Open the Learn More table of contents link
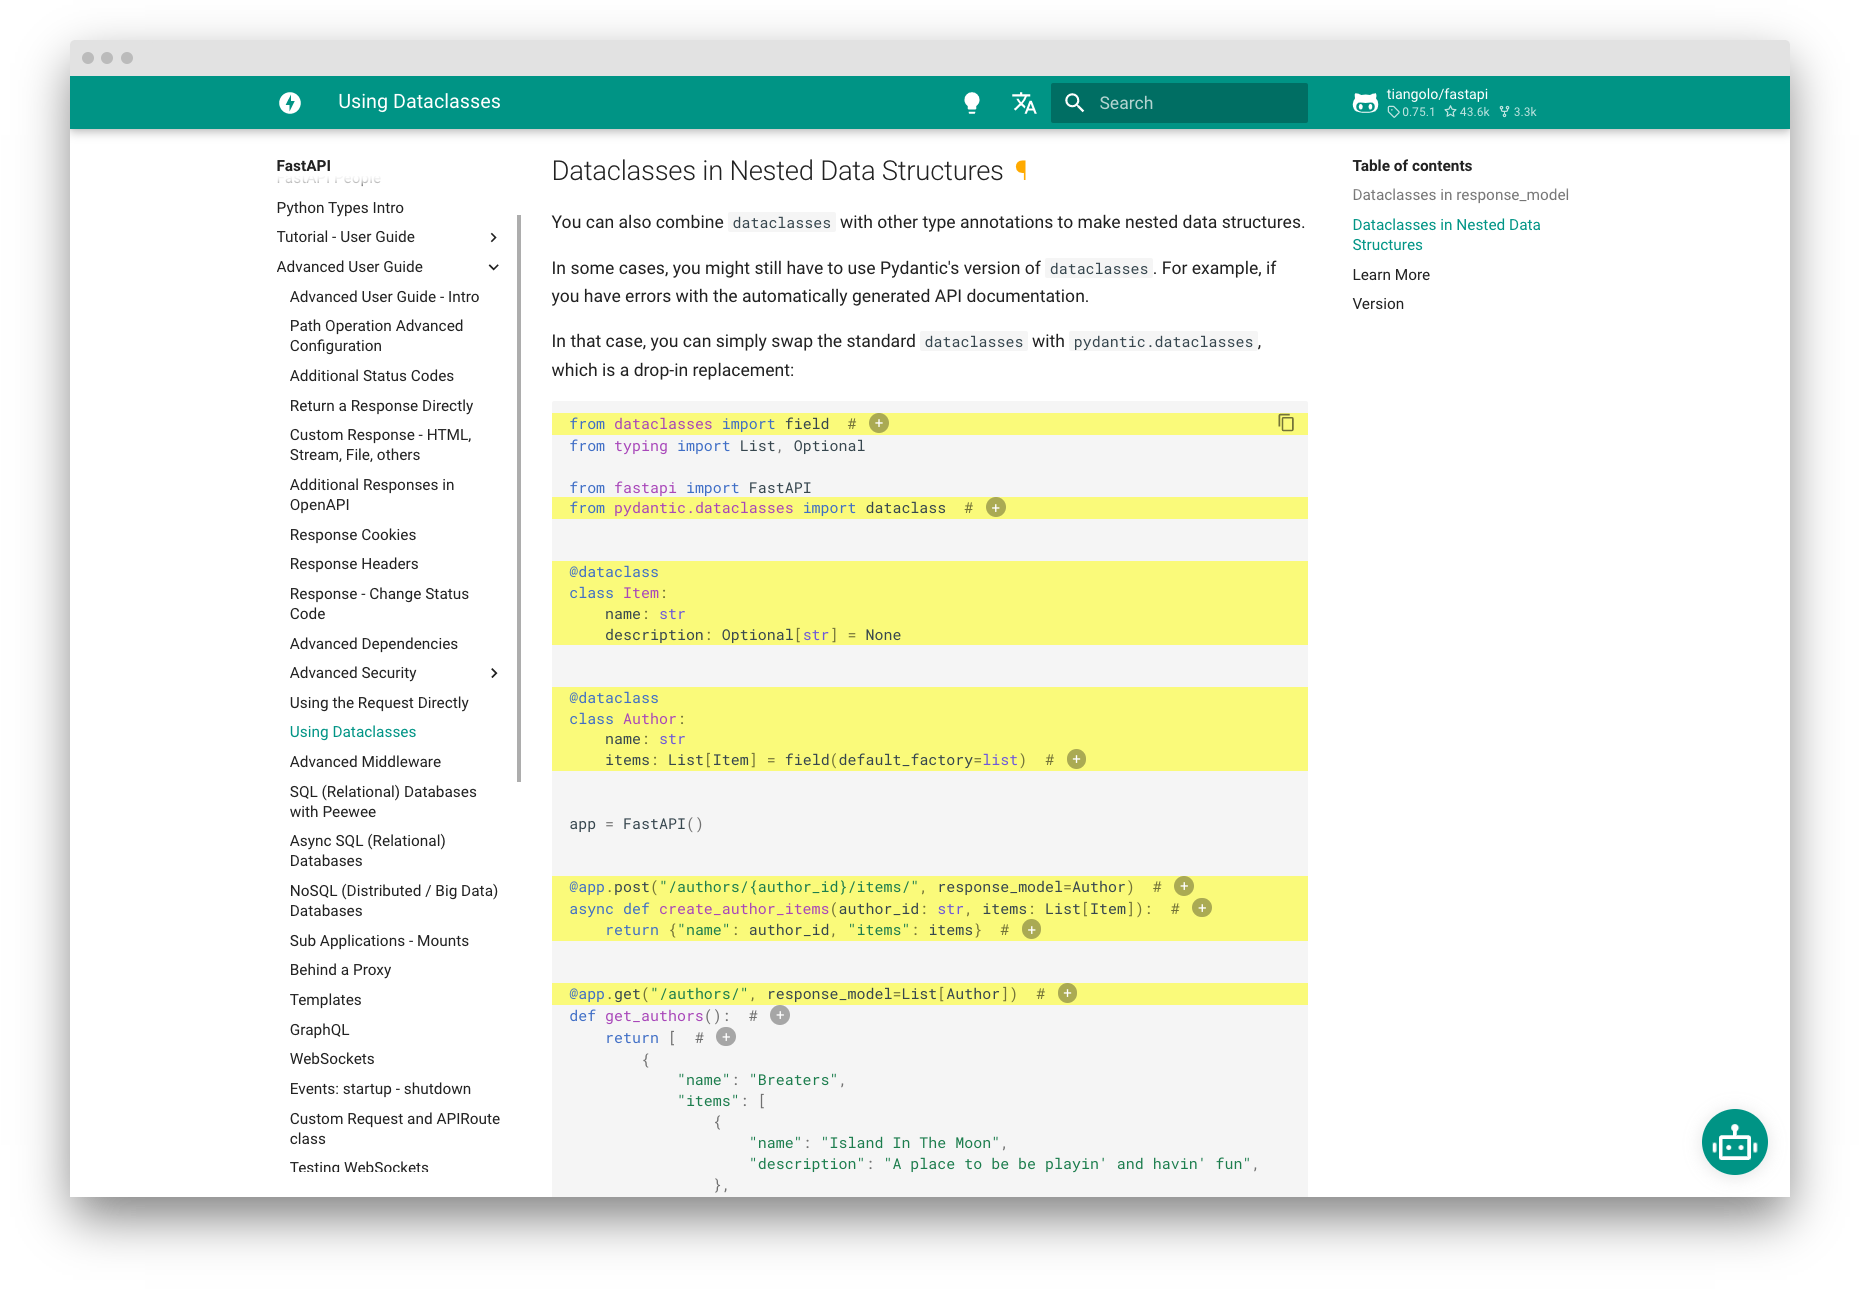 (x=1391, y=274)
